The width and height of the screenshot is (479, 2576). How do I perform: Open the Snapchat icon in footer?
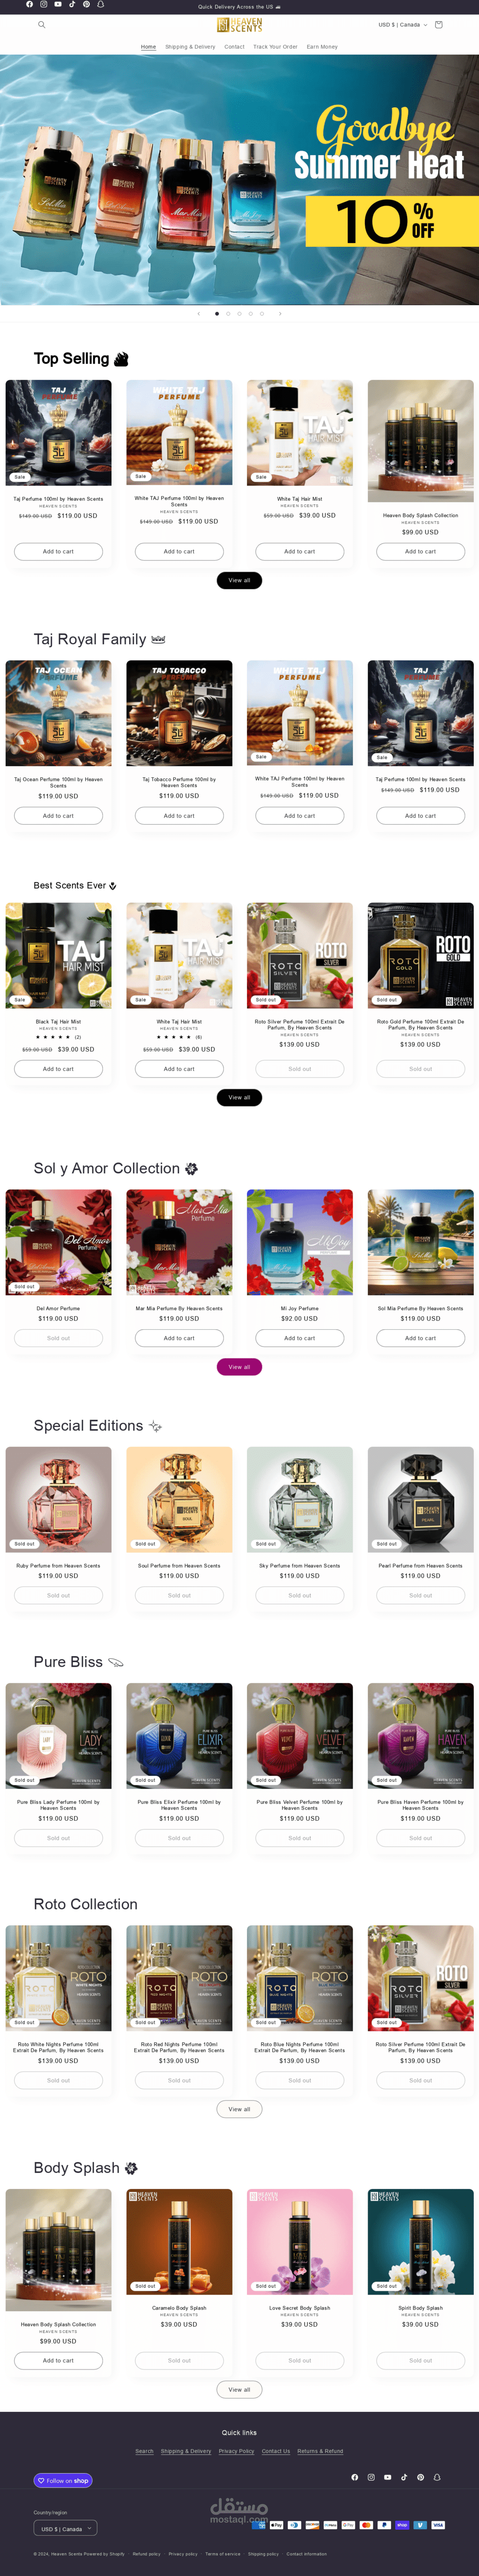pos(437,2478)
